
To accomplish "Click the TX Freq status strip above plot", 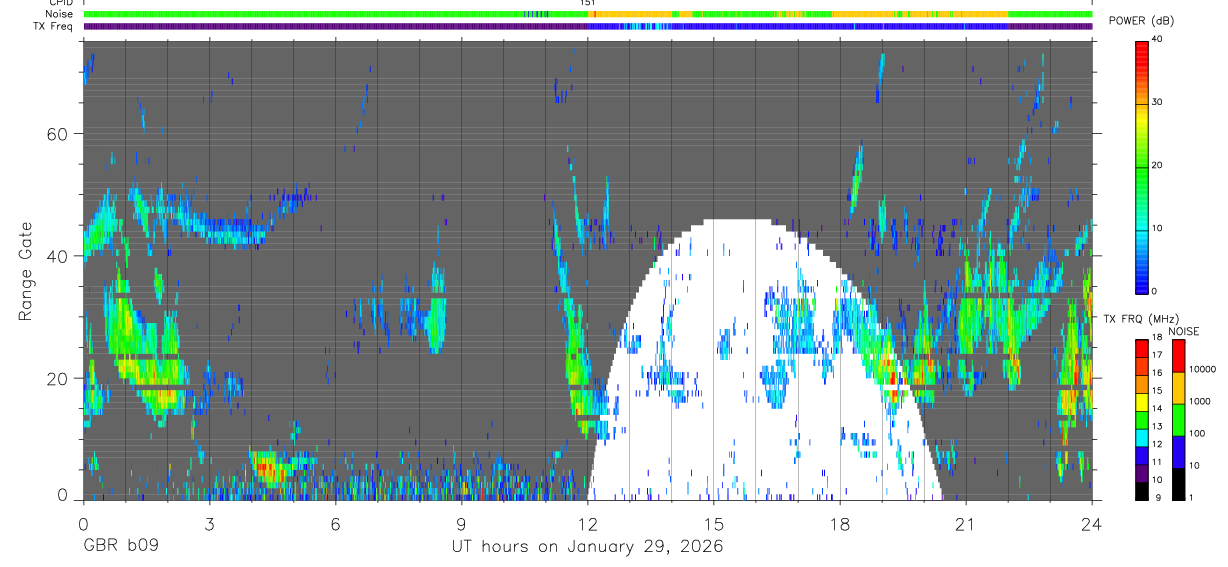I will pos(588,26).
